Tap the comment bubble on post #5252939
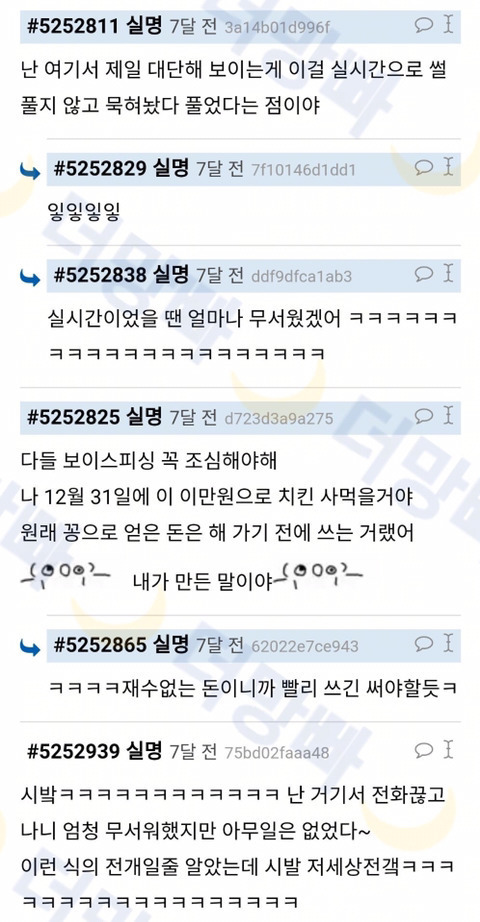Image resolution: width=480 pixels, height=922 pixels. (424, 750)
